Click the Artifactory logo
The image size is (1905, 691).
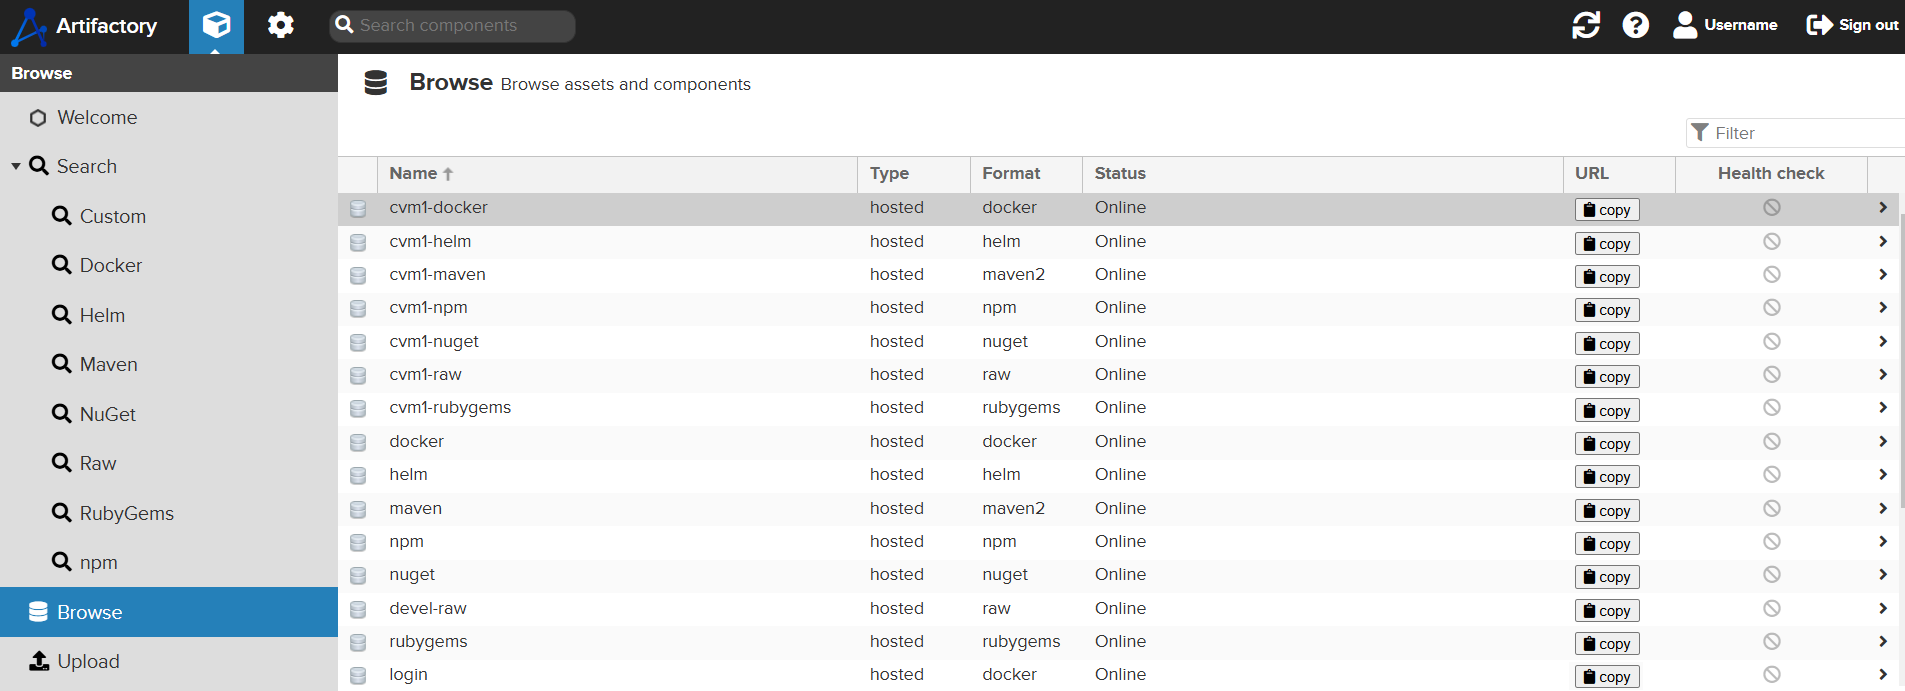click(84, 26)
